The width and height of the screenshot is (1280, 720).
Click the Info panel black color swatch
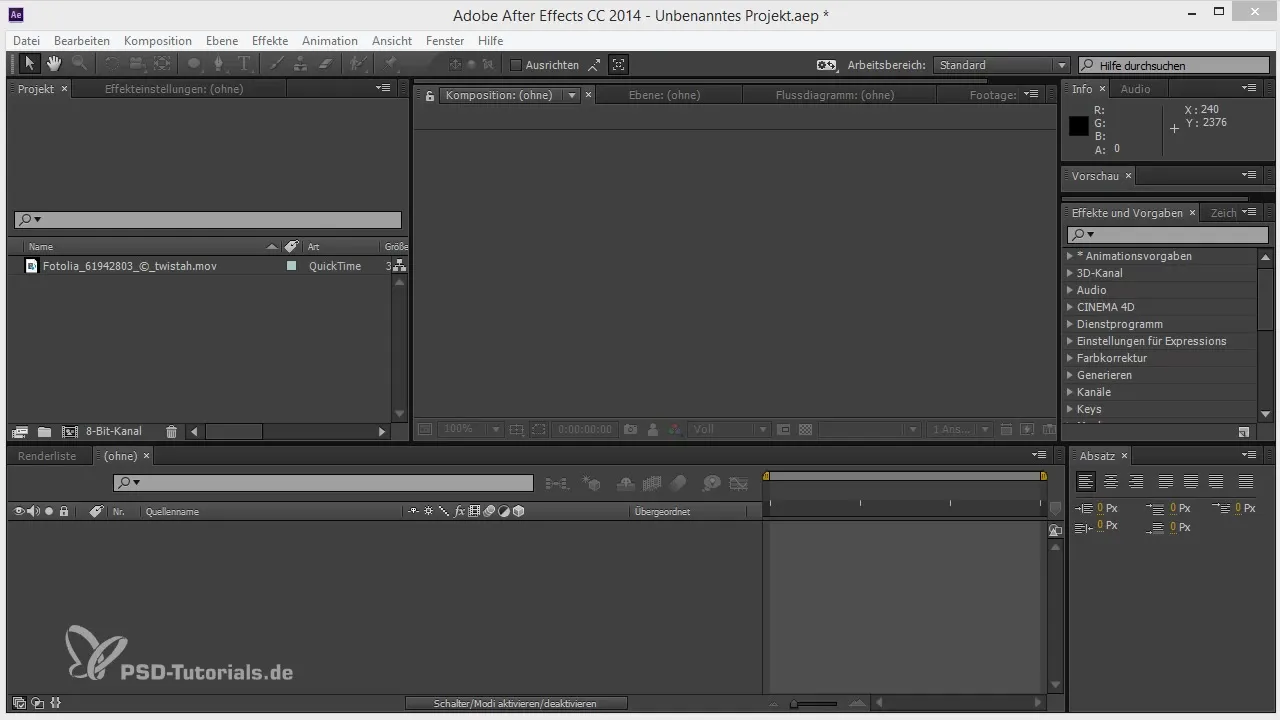click(x=1078, y=126)
